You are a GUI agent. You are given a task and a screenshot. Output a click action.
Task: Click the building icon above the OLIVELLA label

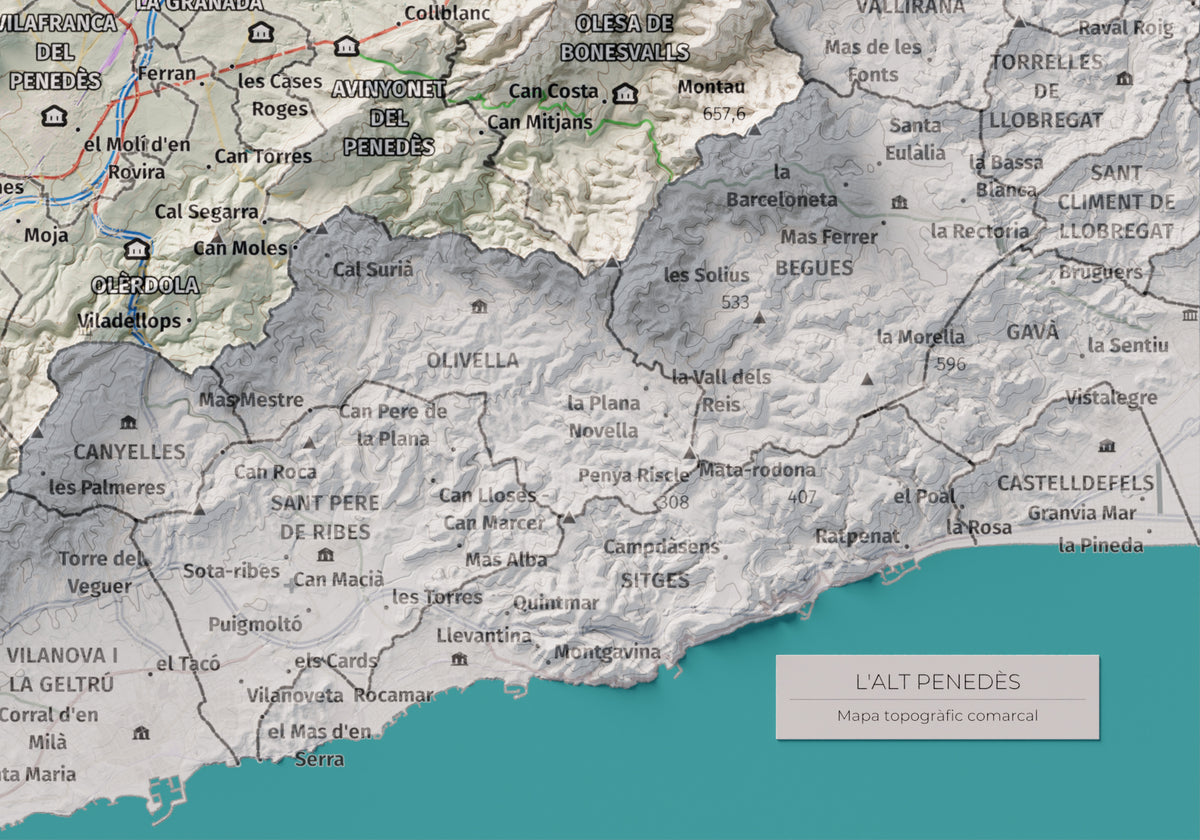[479, 307]
